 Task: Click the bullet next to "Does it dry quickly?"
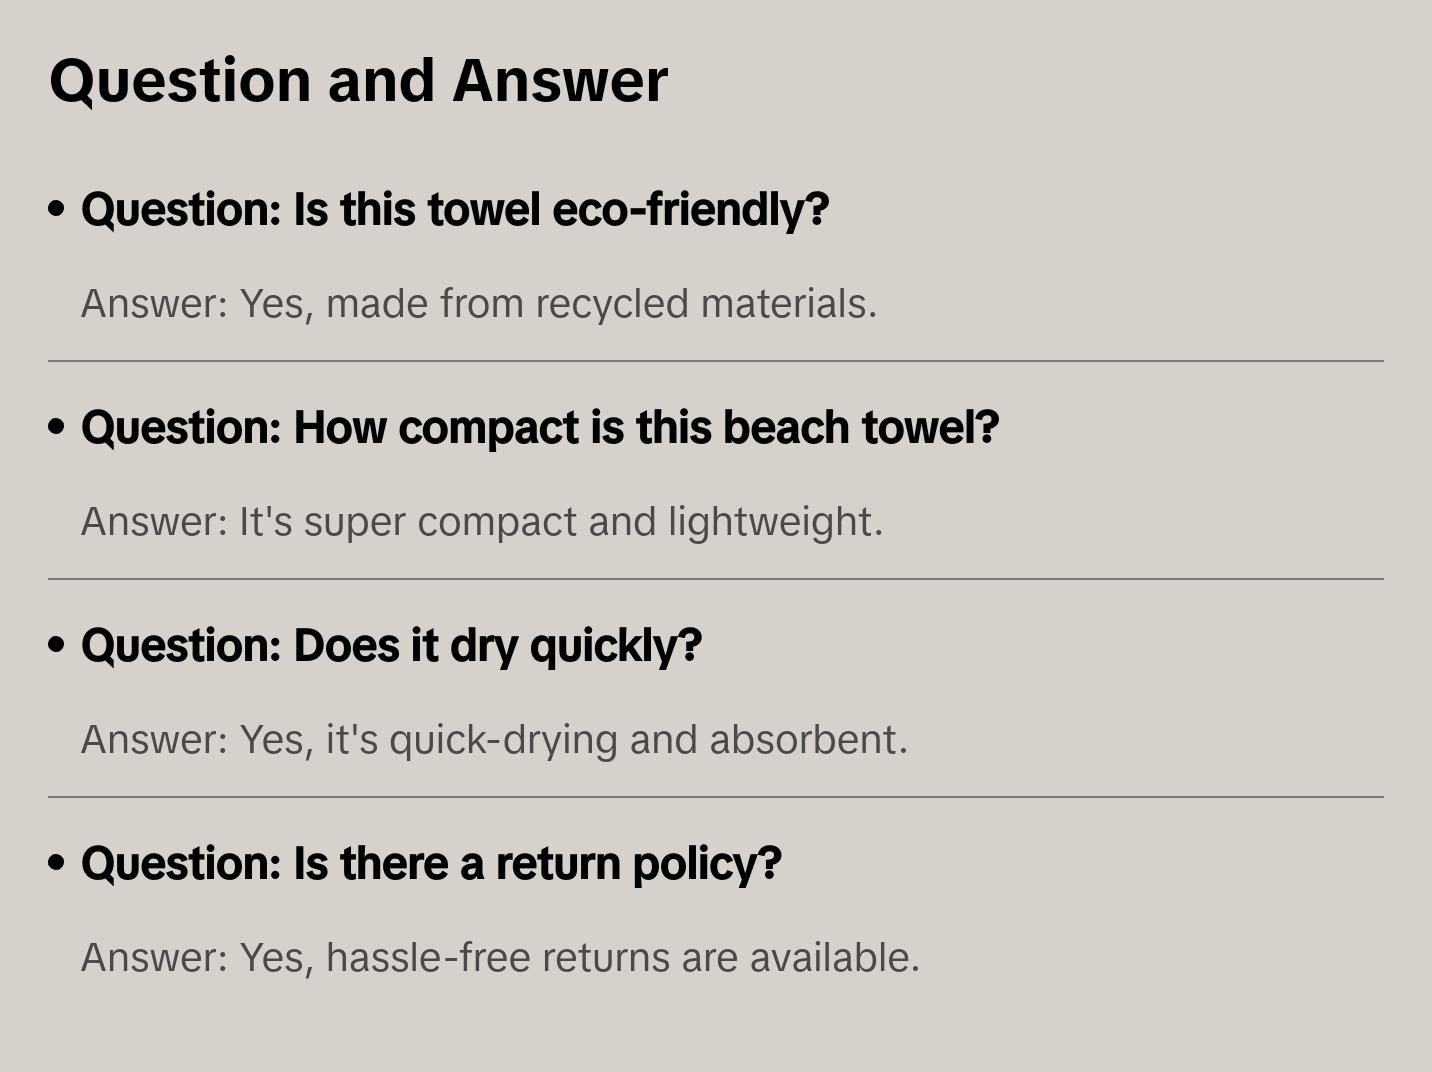click(x=57, y=646)
